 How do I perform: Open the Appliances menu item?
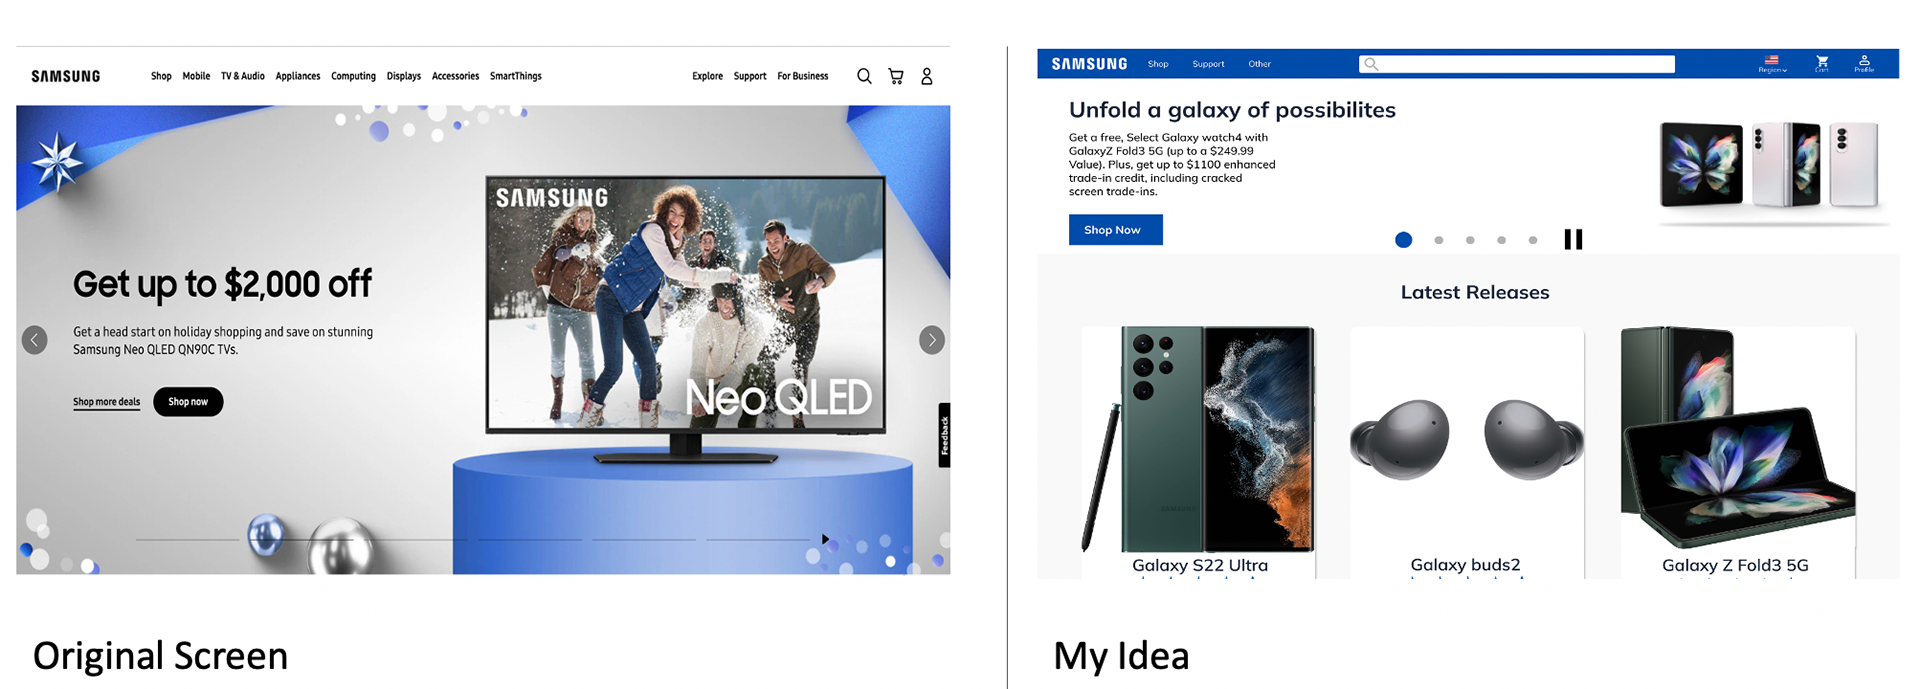(298, 76)
